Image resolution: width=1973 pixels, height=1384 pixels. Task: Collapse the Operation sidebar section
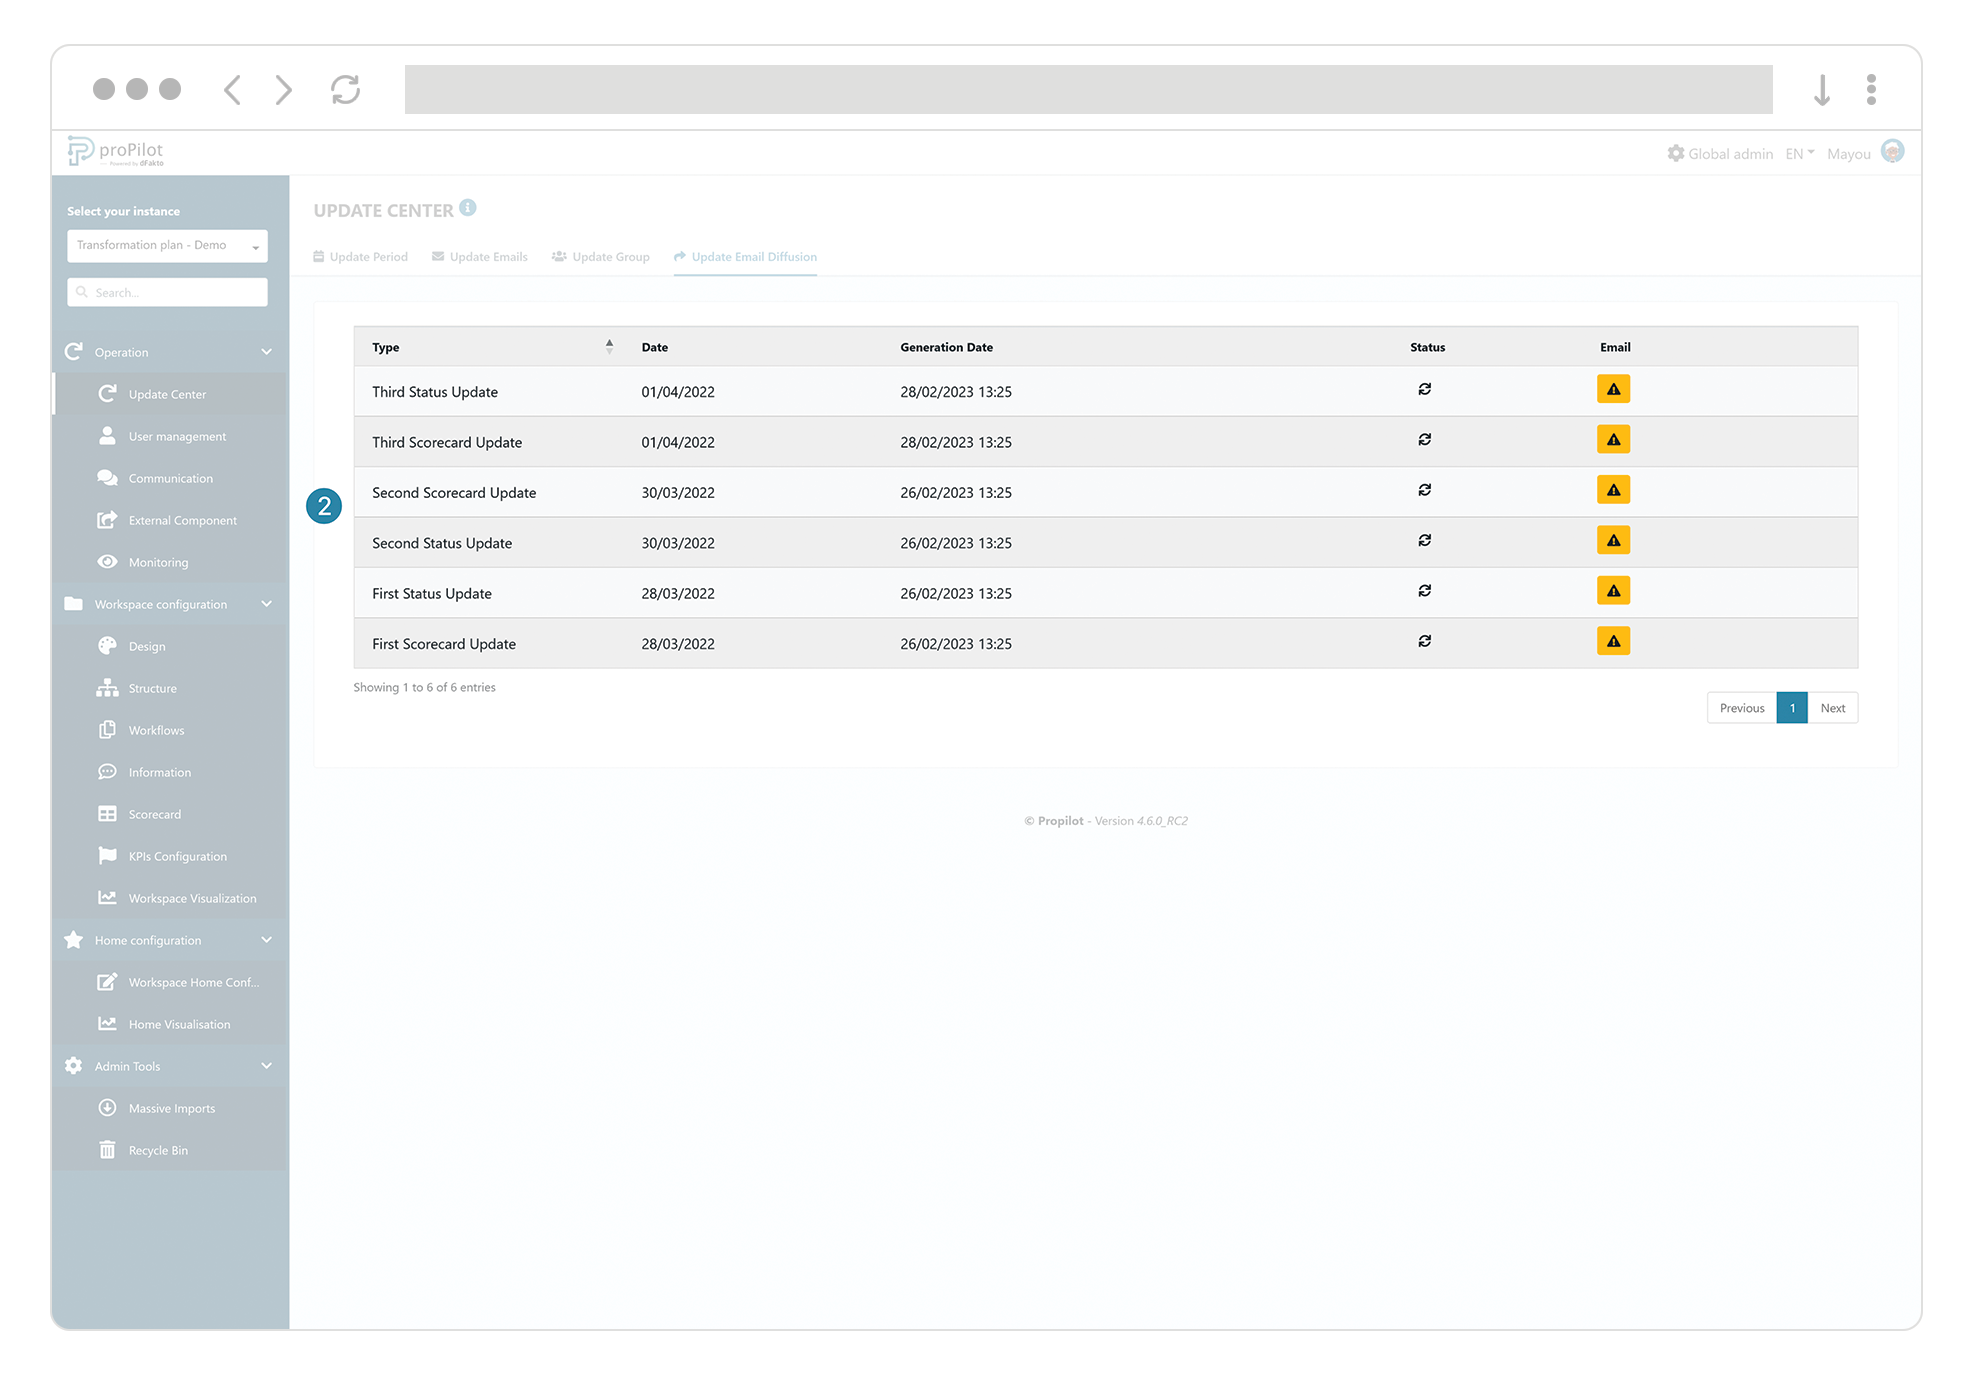(x=267, y=352)
